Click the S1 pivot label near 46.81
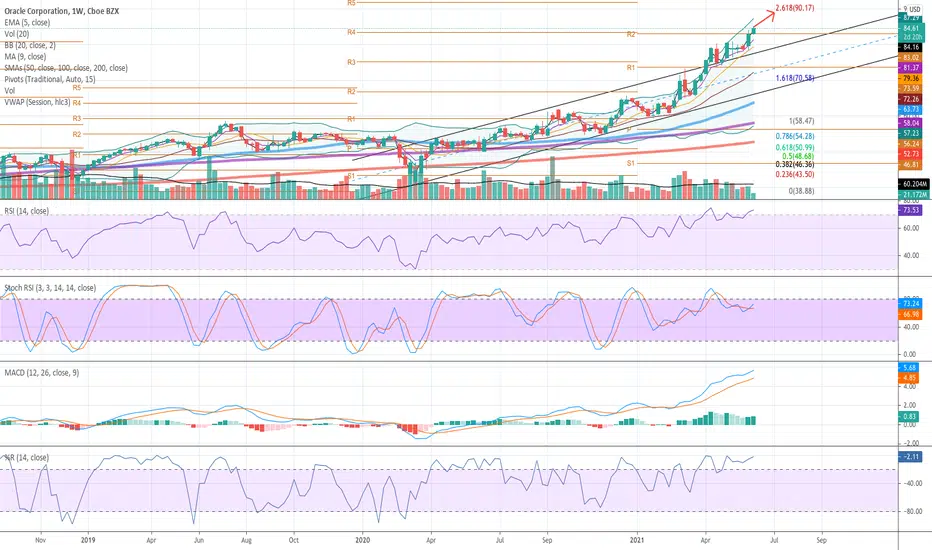Image resolution: width=932 pixels, height=550 pixels. [631, 163]
